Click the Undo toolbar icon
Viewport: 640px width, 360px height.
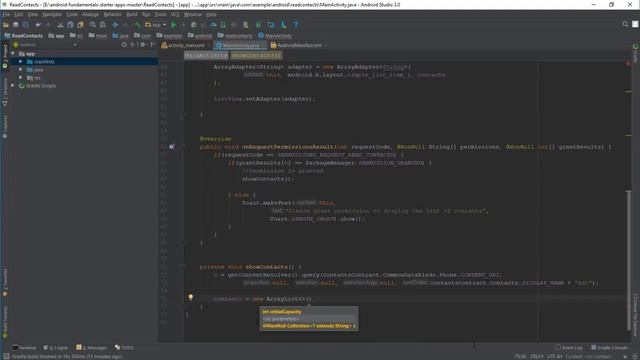(x=38, y=25)
